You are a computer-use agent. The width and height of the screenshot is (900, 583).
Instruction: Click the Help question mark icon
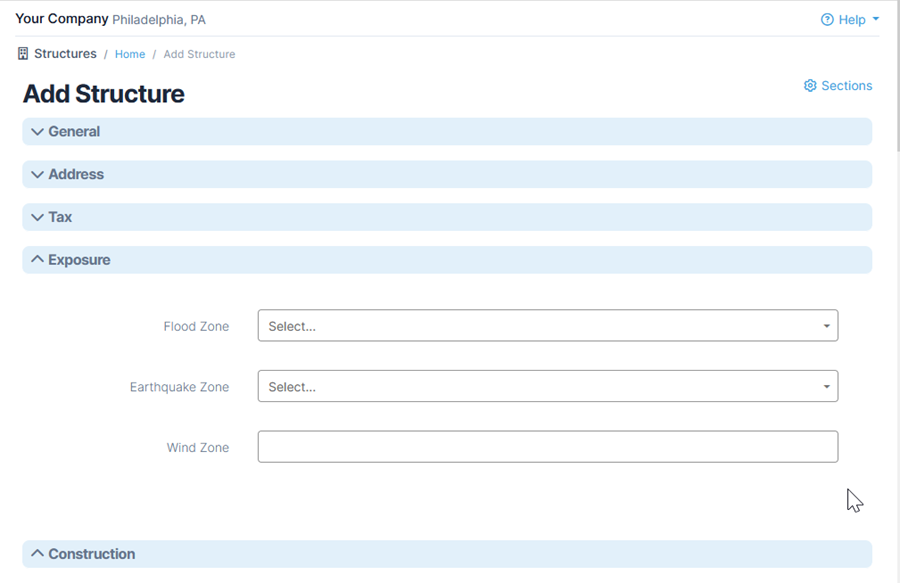[x=827, y=20]
